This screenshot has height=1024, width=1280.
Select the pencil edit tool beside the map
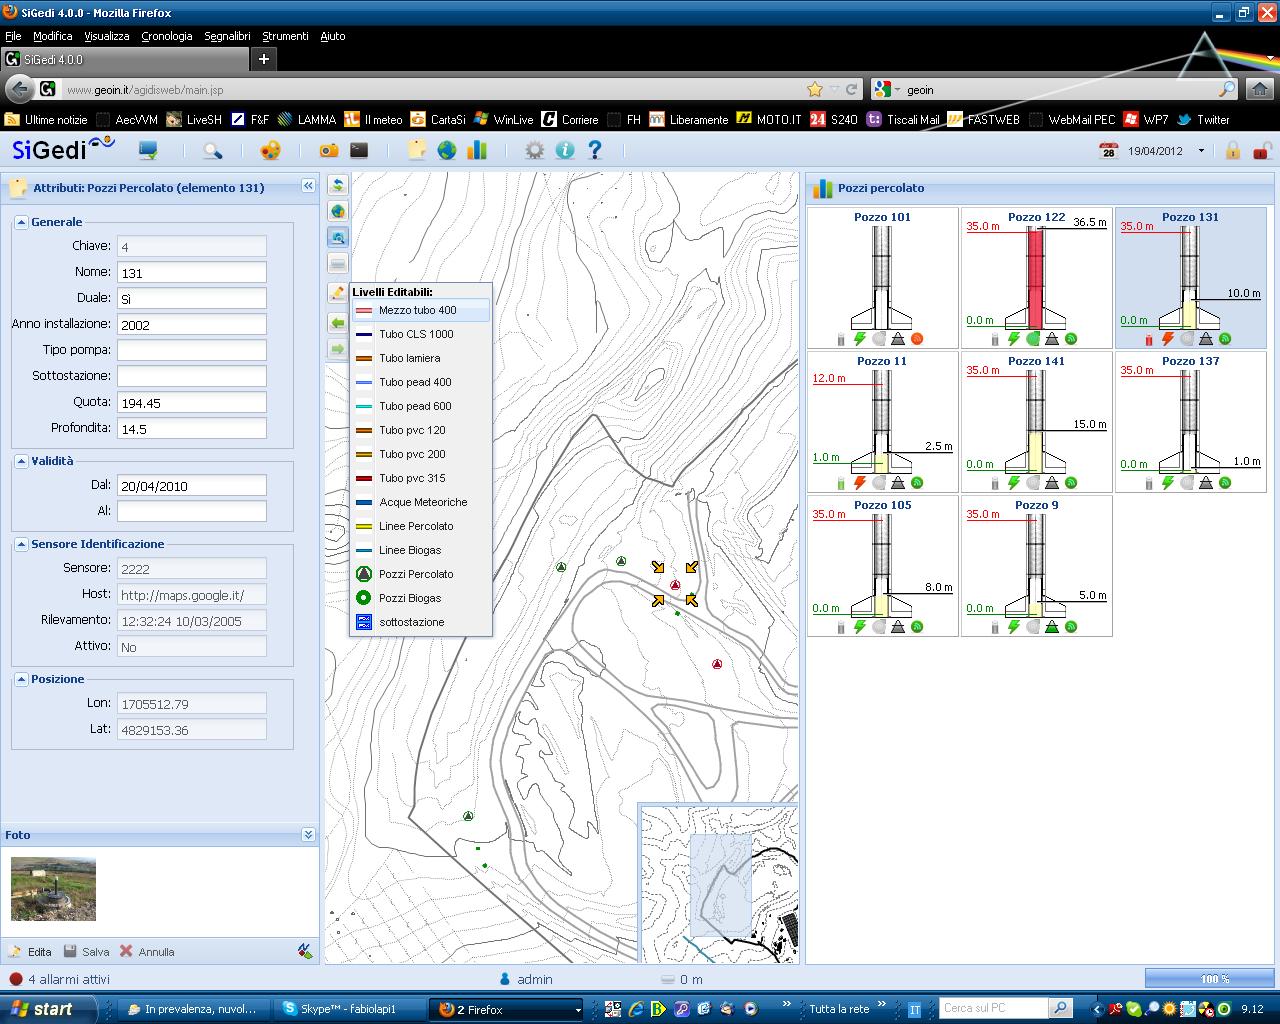point(337,293)
